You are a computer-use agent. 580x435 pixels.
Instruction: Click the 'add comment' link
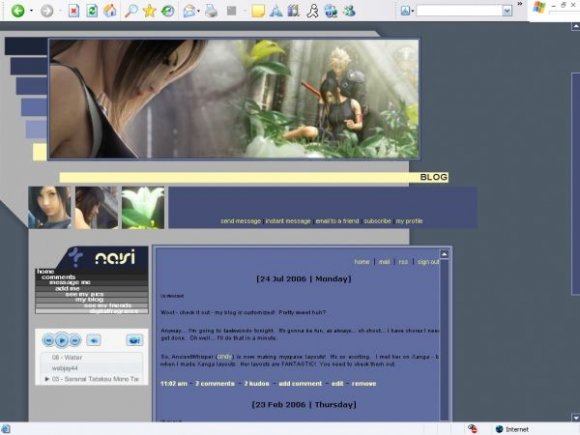[300, 384]
